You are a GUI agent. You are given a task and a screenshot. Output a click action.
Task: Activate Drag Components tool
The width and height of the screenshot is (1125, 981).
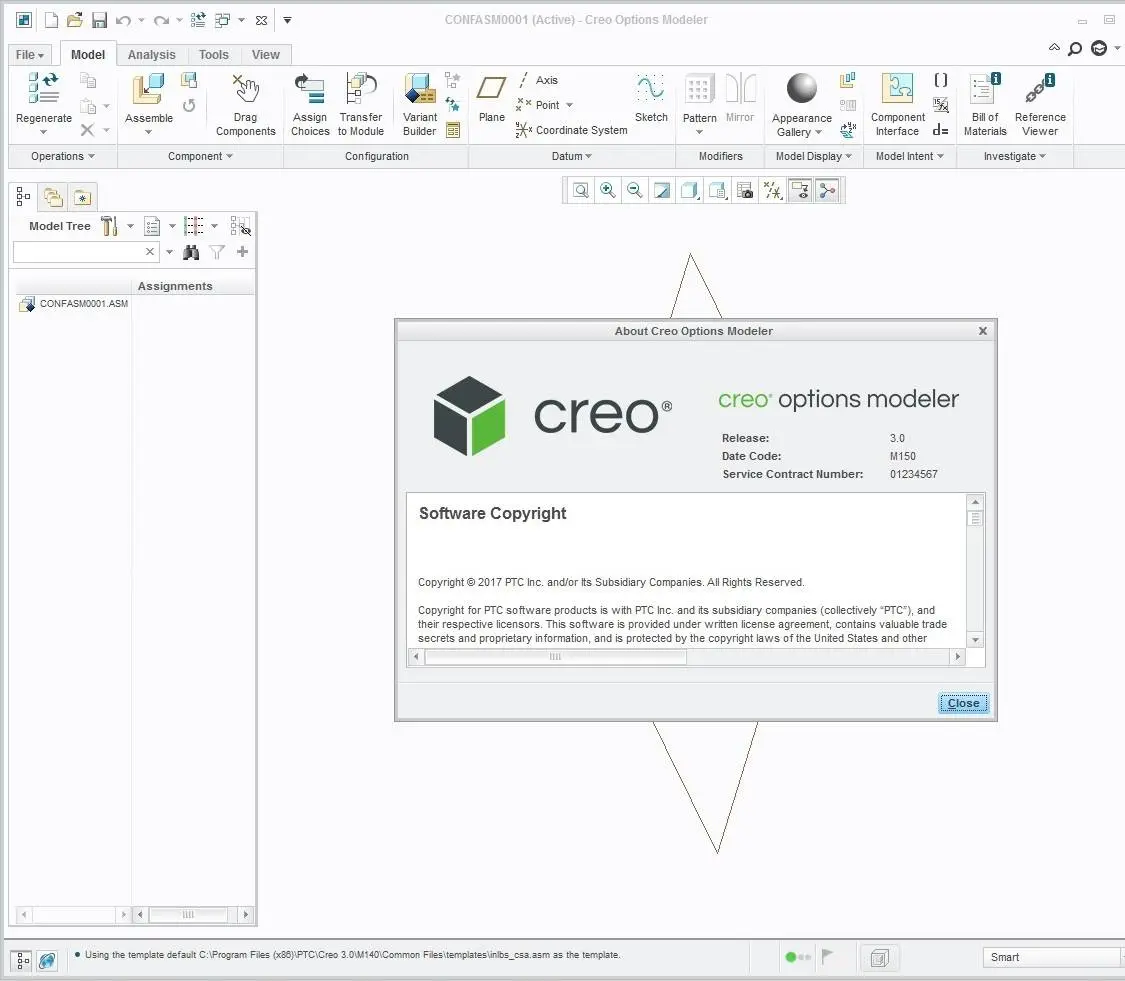click(245, 104)
